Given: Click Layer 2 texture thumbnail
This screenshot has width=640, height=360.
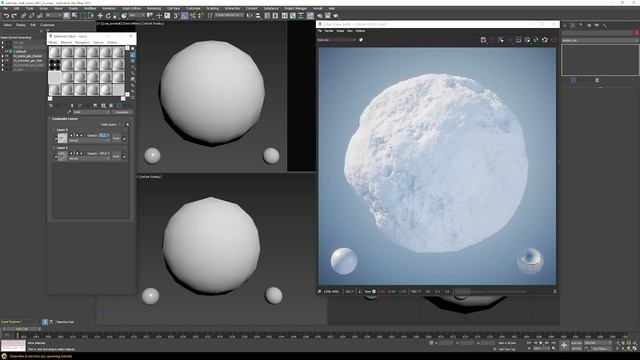Looking at the screenshot, I should click(62, 138).
